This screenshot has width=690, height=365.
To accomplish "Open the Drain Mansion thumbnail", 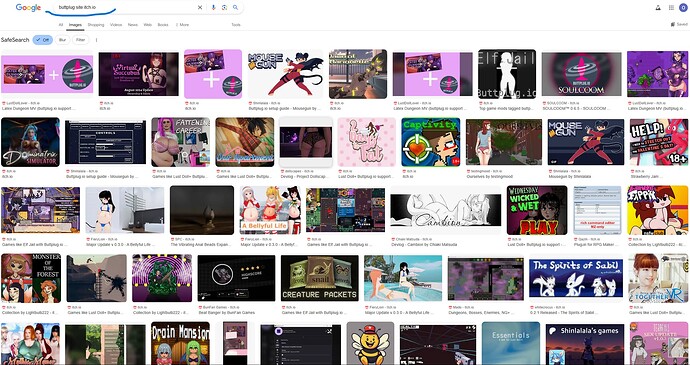I will pos(180,343).
